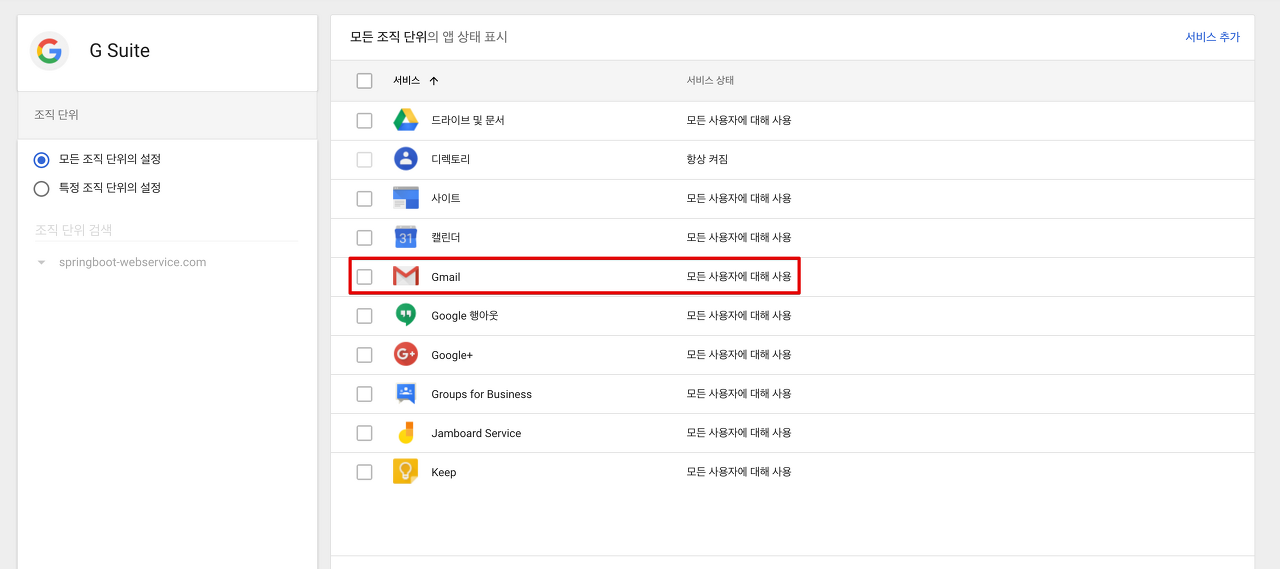This screenshot has width=1280, height=569.
Task: Open the Gmail service name
Action: 446,277
